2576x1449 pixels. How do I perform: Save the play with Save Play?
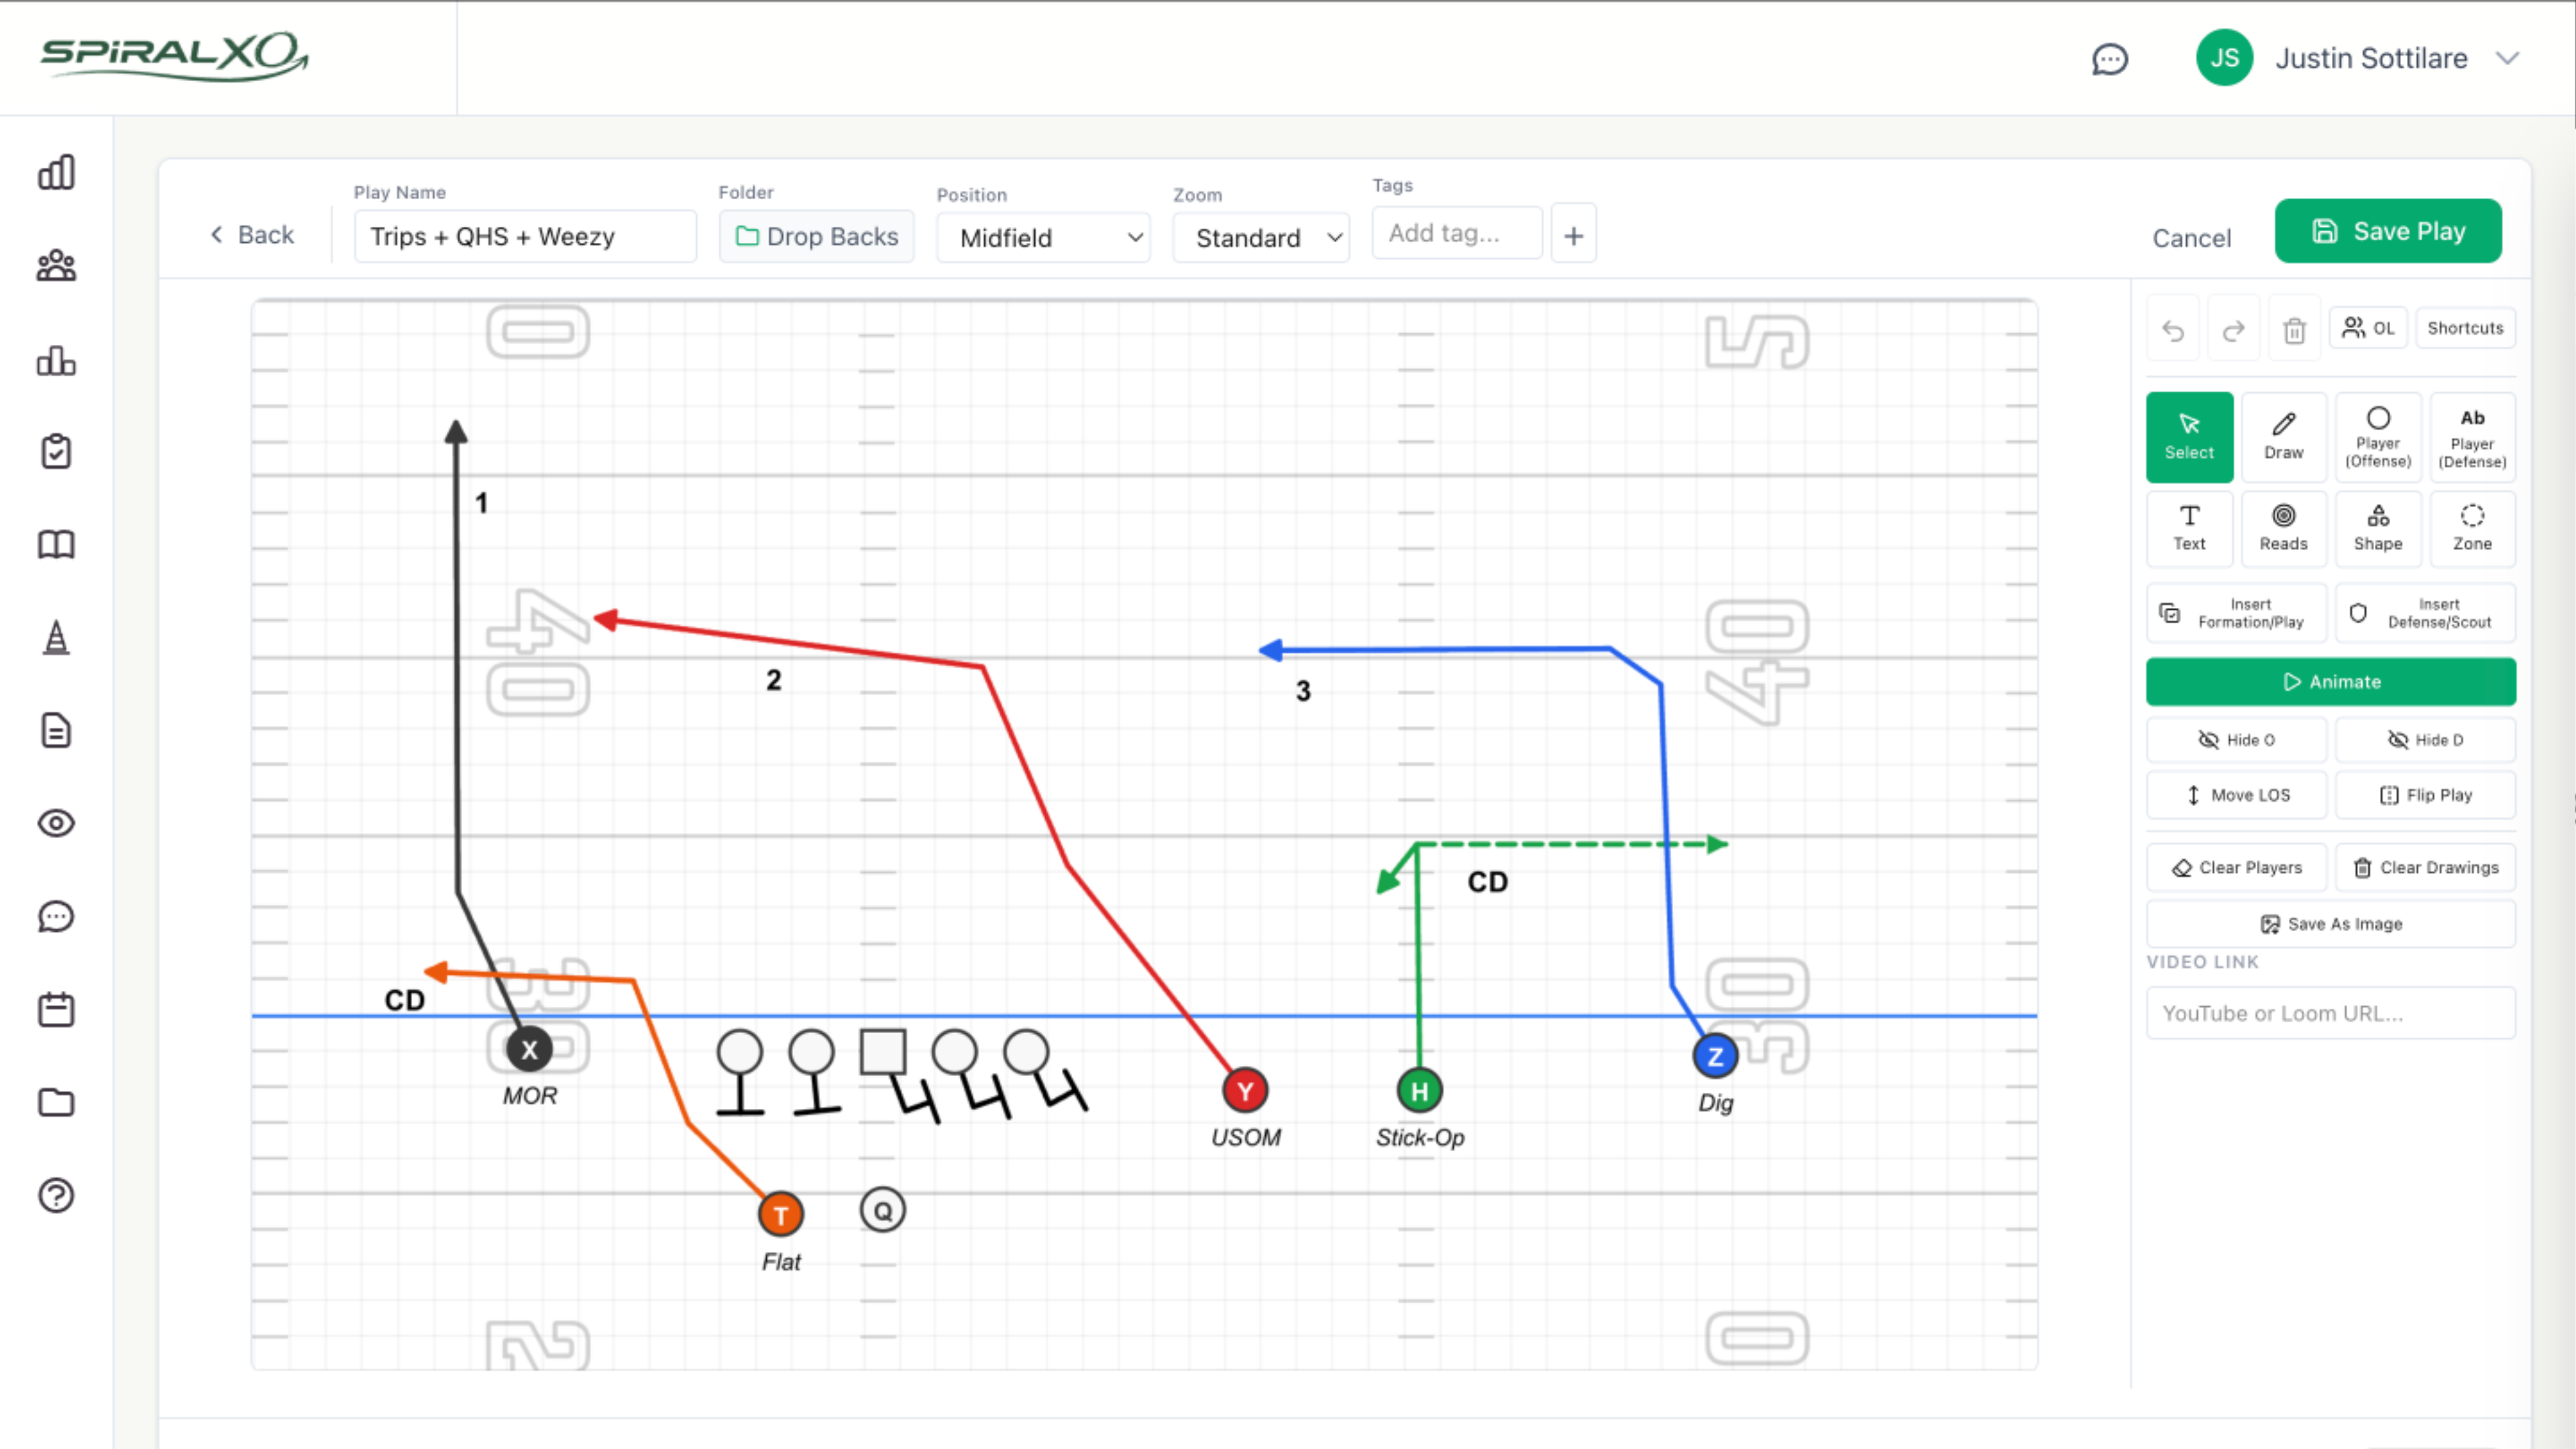point(2388,230)
